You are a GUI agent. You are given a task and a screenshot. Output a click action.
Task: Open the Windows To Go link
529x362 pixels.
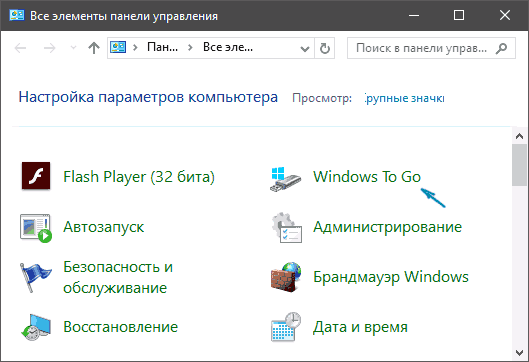(x=367, y=177)
